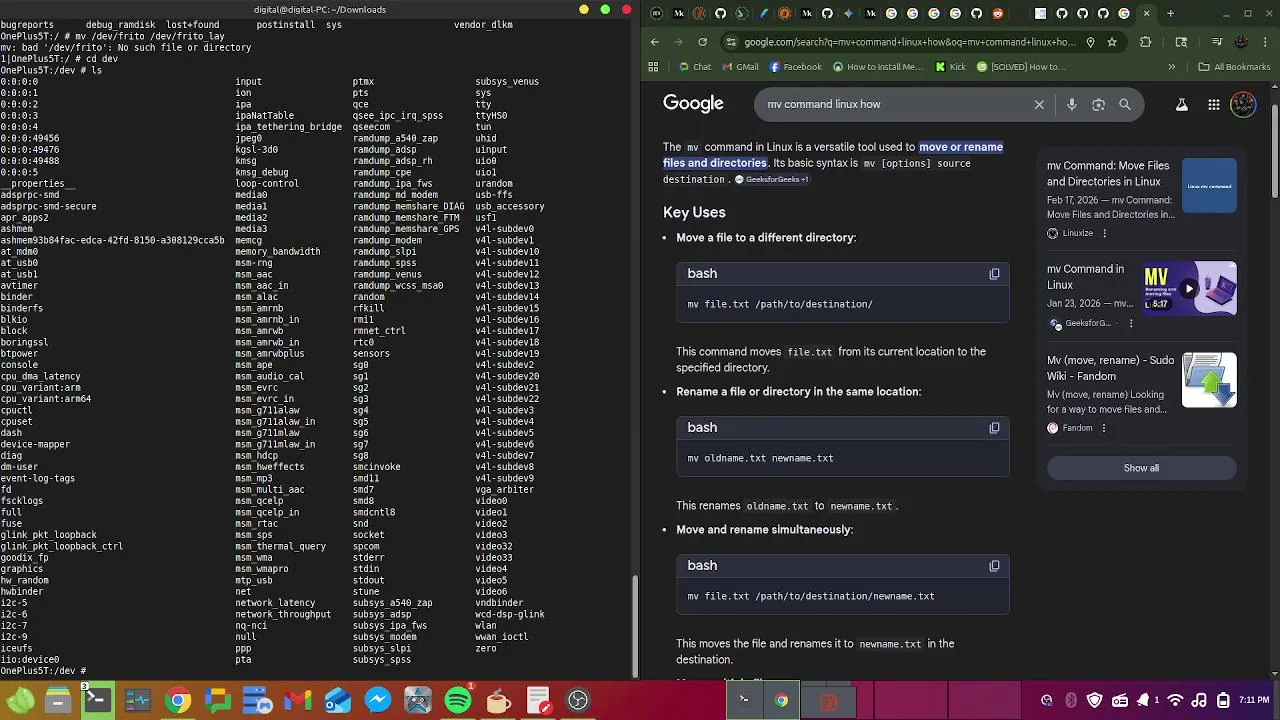
Task: Click the Google search magnifier icon
Action: coord(1125,104)
